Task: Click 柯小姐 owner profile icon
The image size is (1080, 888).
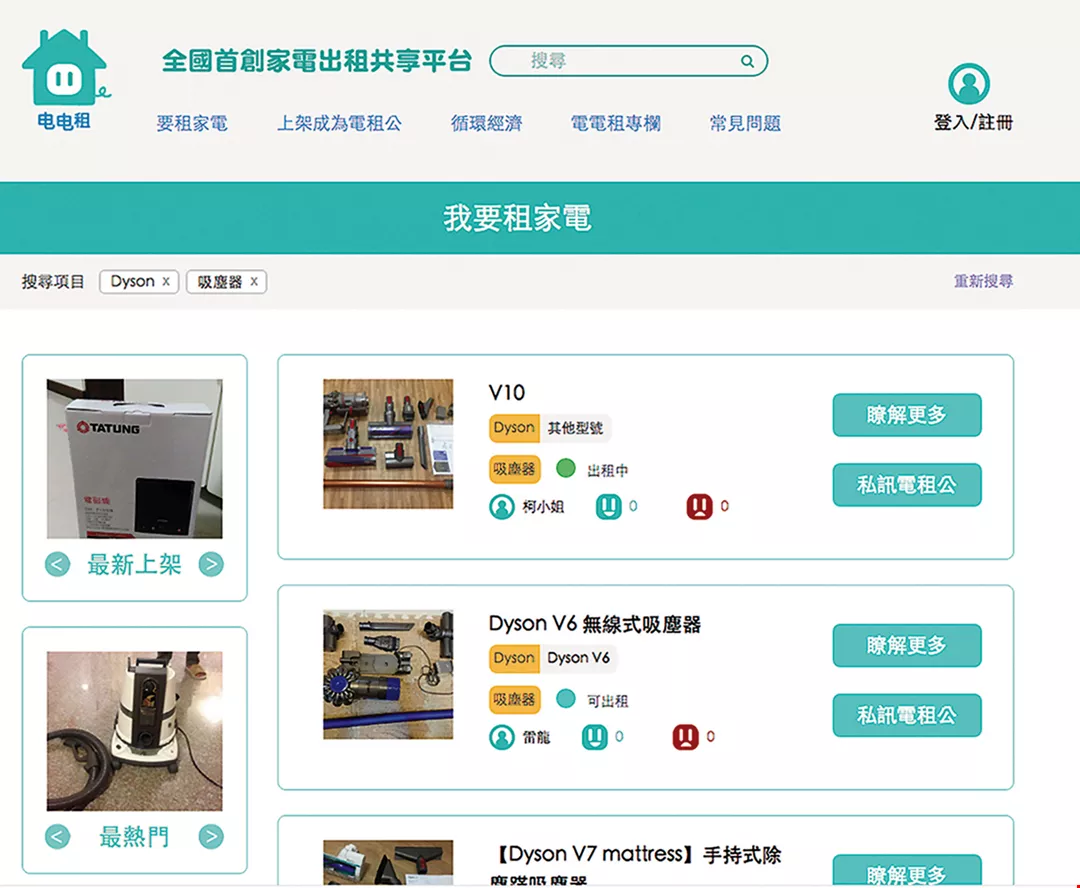Action: coord(501,507)
